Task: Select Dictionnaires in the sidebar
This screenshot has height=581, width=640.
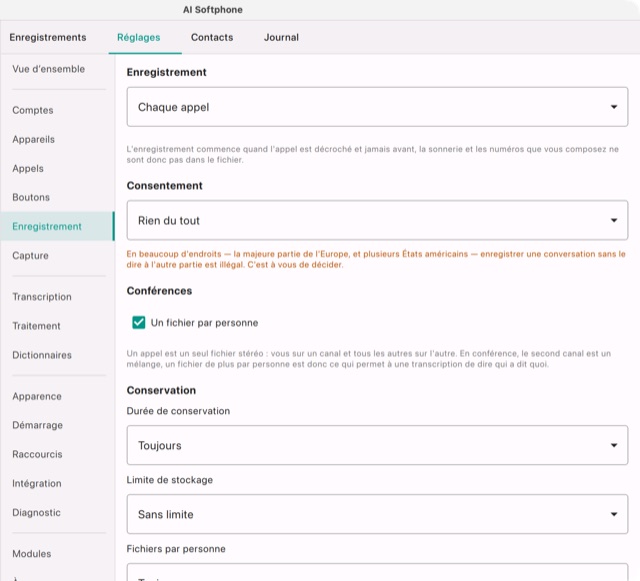Action: tap(42, 355)
